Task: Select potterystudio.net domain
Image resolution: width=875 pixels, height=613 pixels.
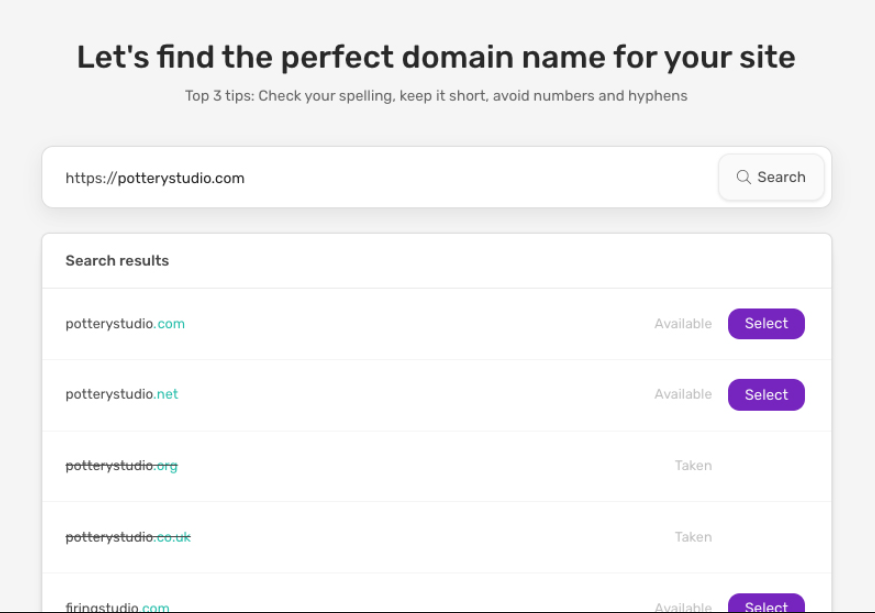Action: pos(766,395)
